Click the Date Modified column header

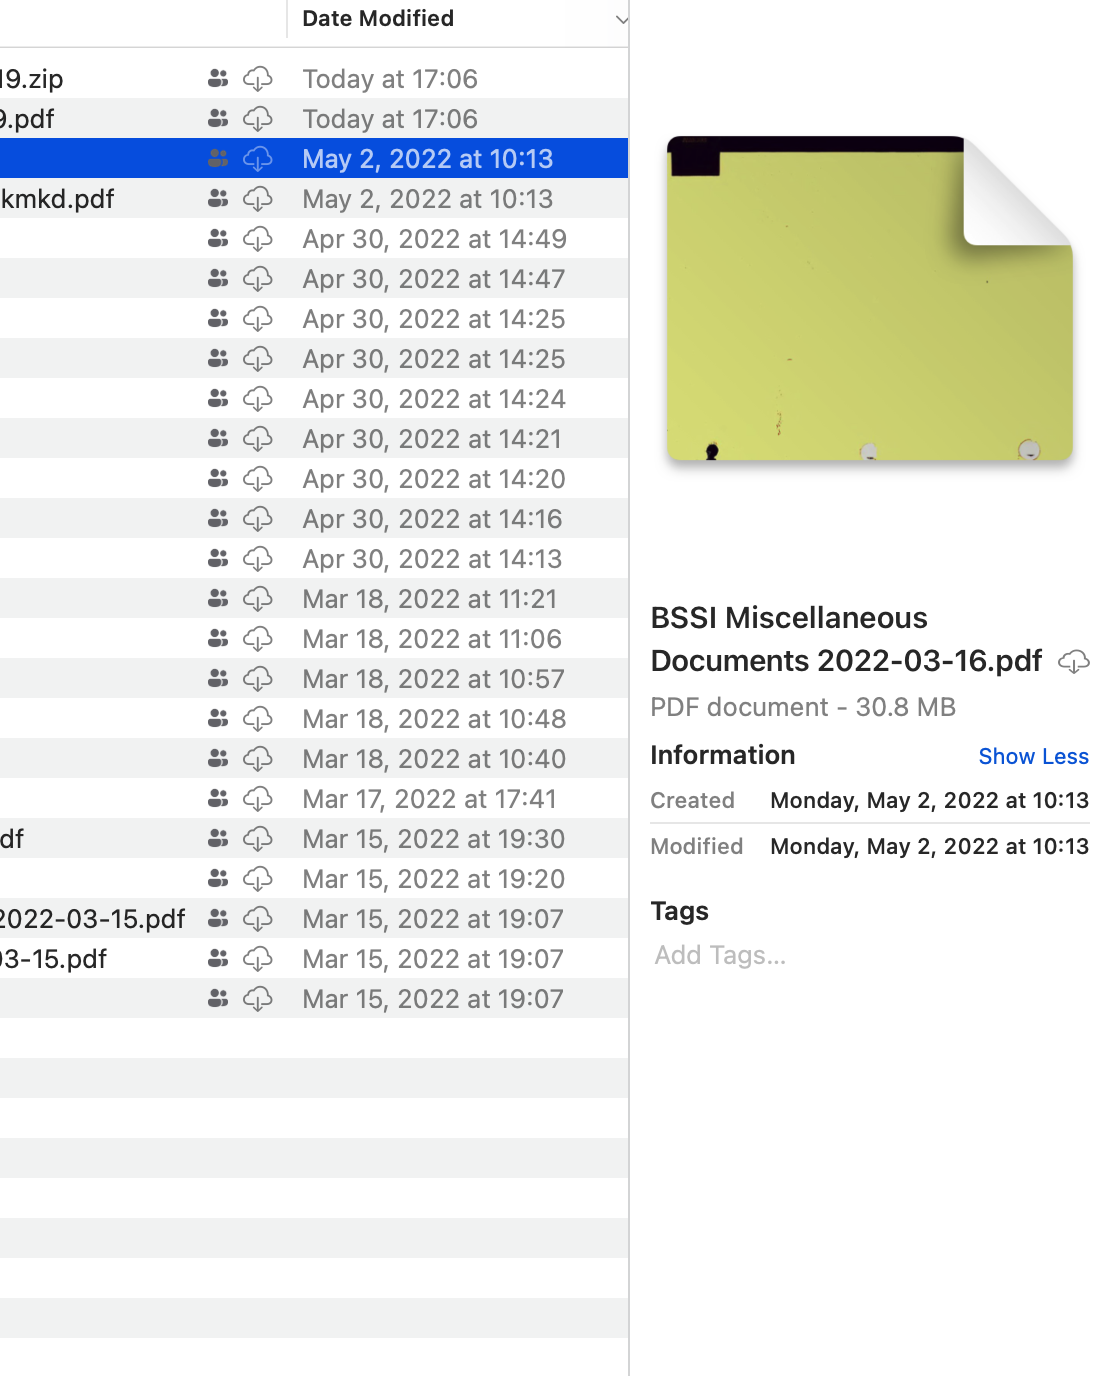pyautogui.click(x=378, y=19)
